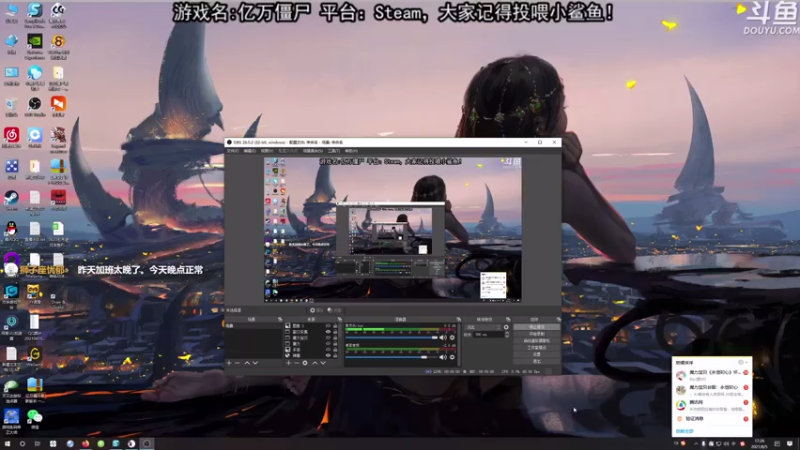Open the 帮助(H) menu in OBS
Image resolution: width=800 pixels, height=450 pixels.
pyautogui.click(x=351, y=151)
